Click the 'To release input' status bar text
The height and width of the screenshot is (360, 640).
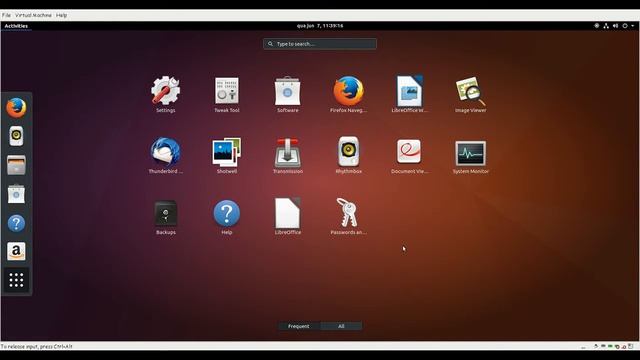coord(37,347)
